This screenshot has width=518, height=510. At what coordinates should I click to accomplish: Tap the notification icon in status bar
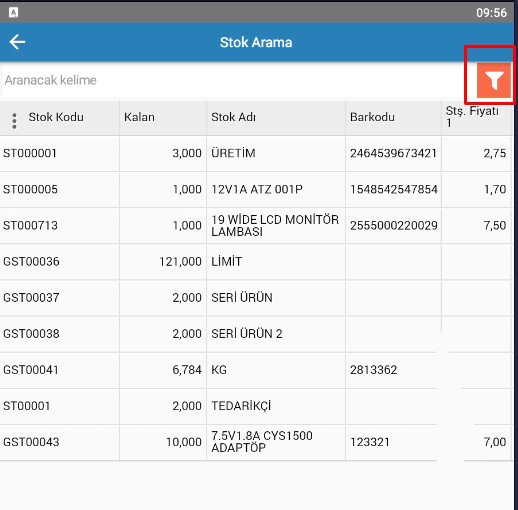click(13, 12)
